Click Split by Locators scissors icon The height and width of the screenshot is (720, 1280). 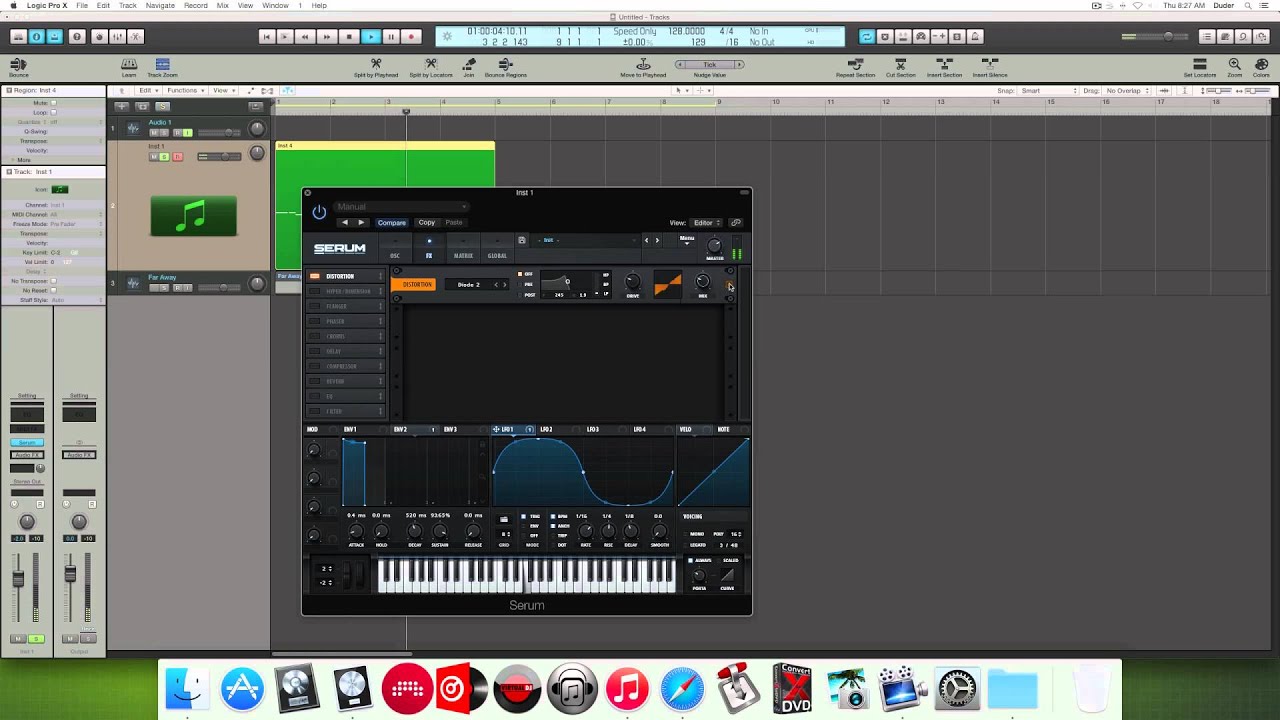[x=431, y=64]
